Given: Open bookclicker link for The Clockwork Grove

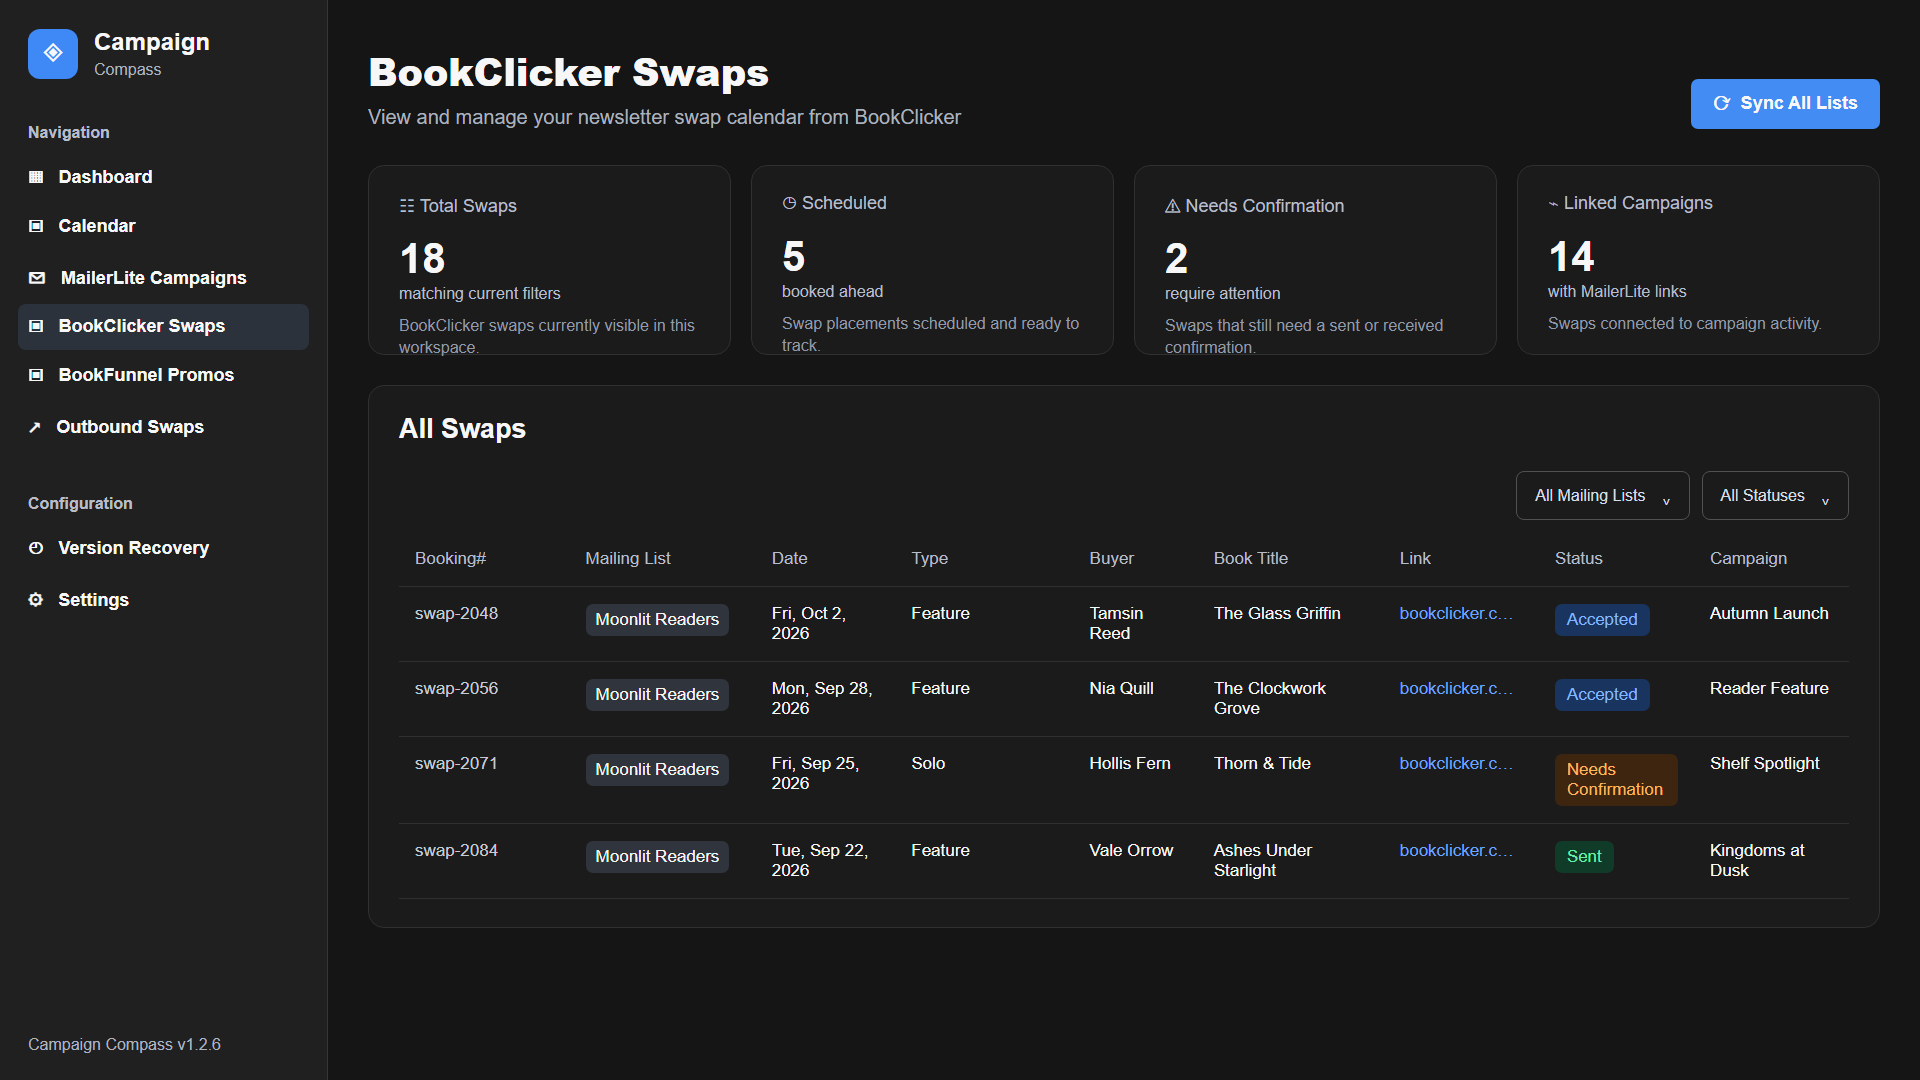Looking at the screenshot, I should [x=1455, y=689].
